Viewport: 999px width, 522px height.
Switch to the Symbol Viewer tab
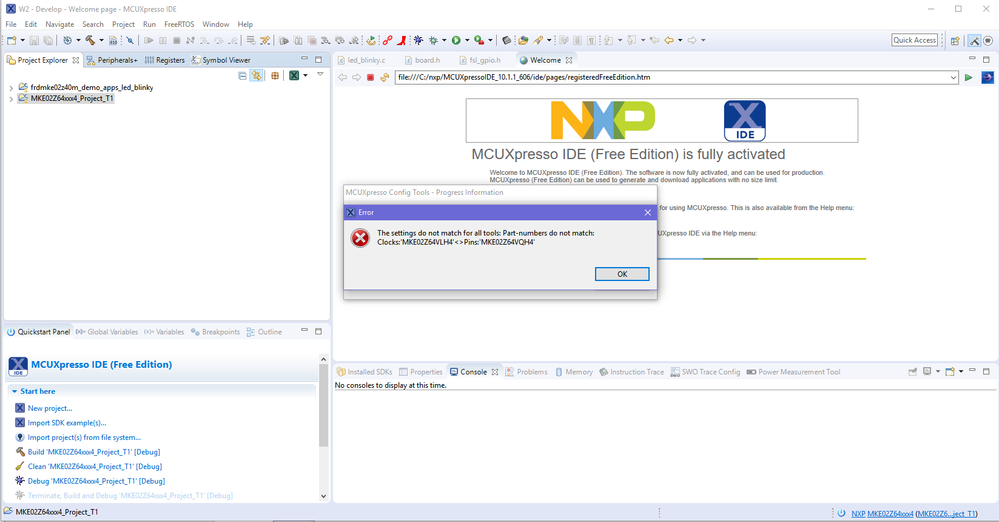point(221,60)
